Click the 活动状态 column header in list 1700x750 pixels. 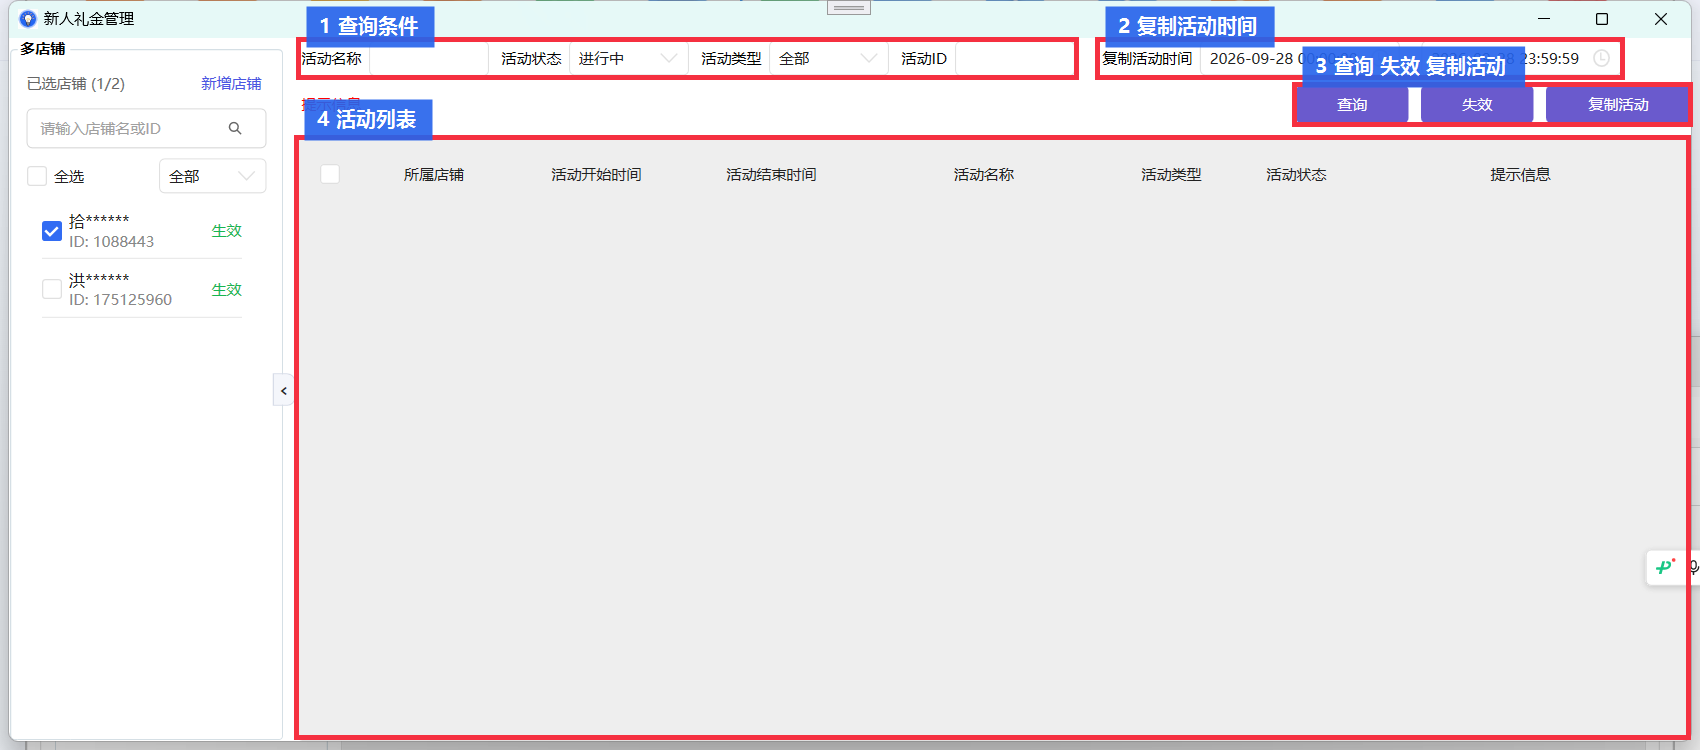coord(1296,174)
